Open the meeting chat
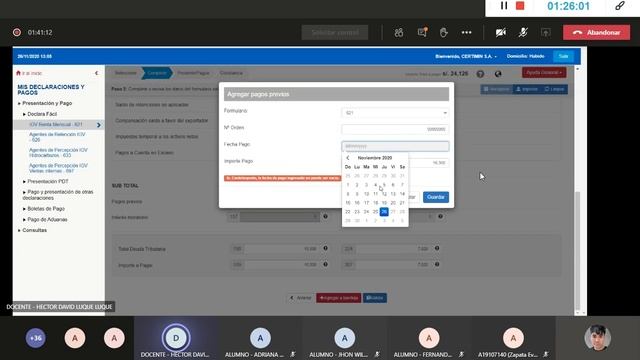The width and height of the screenshot is (640, 360). 422,33
